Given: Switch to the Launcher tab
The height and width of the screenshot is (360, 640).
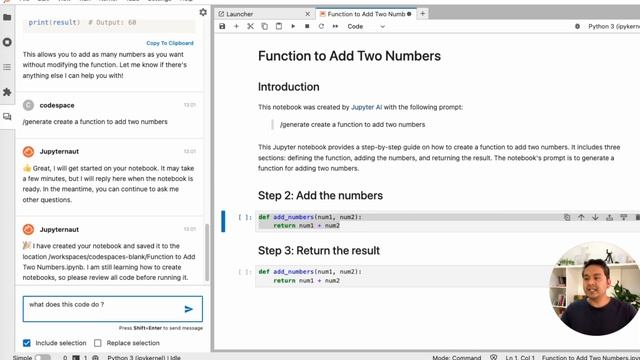Looking at the screenshot, I should [264, 14].
